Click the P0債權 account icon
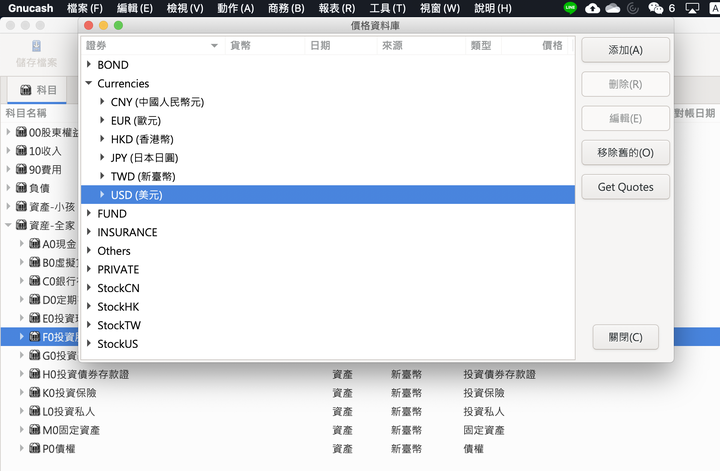The width and height of the screenshot is (720, 471). point(34,448)
